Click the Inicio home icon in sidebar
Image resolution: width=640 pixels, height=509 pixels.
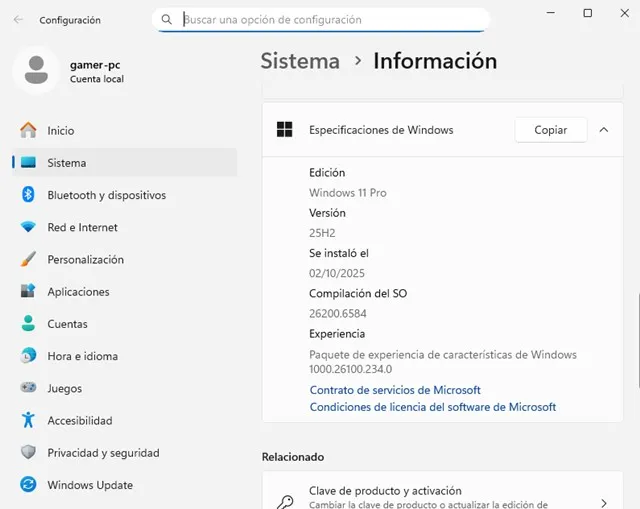coord(28,131)
